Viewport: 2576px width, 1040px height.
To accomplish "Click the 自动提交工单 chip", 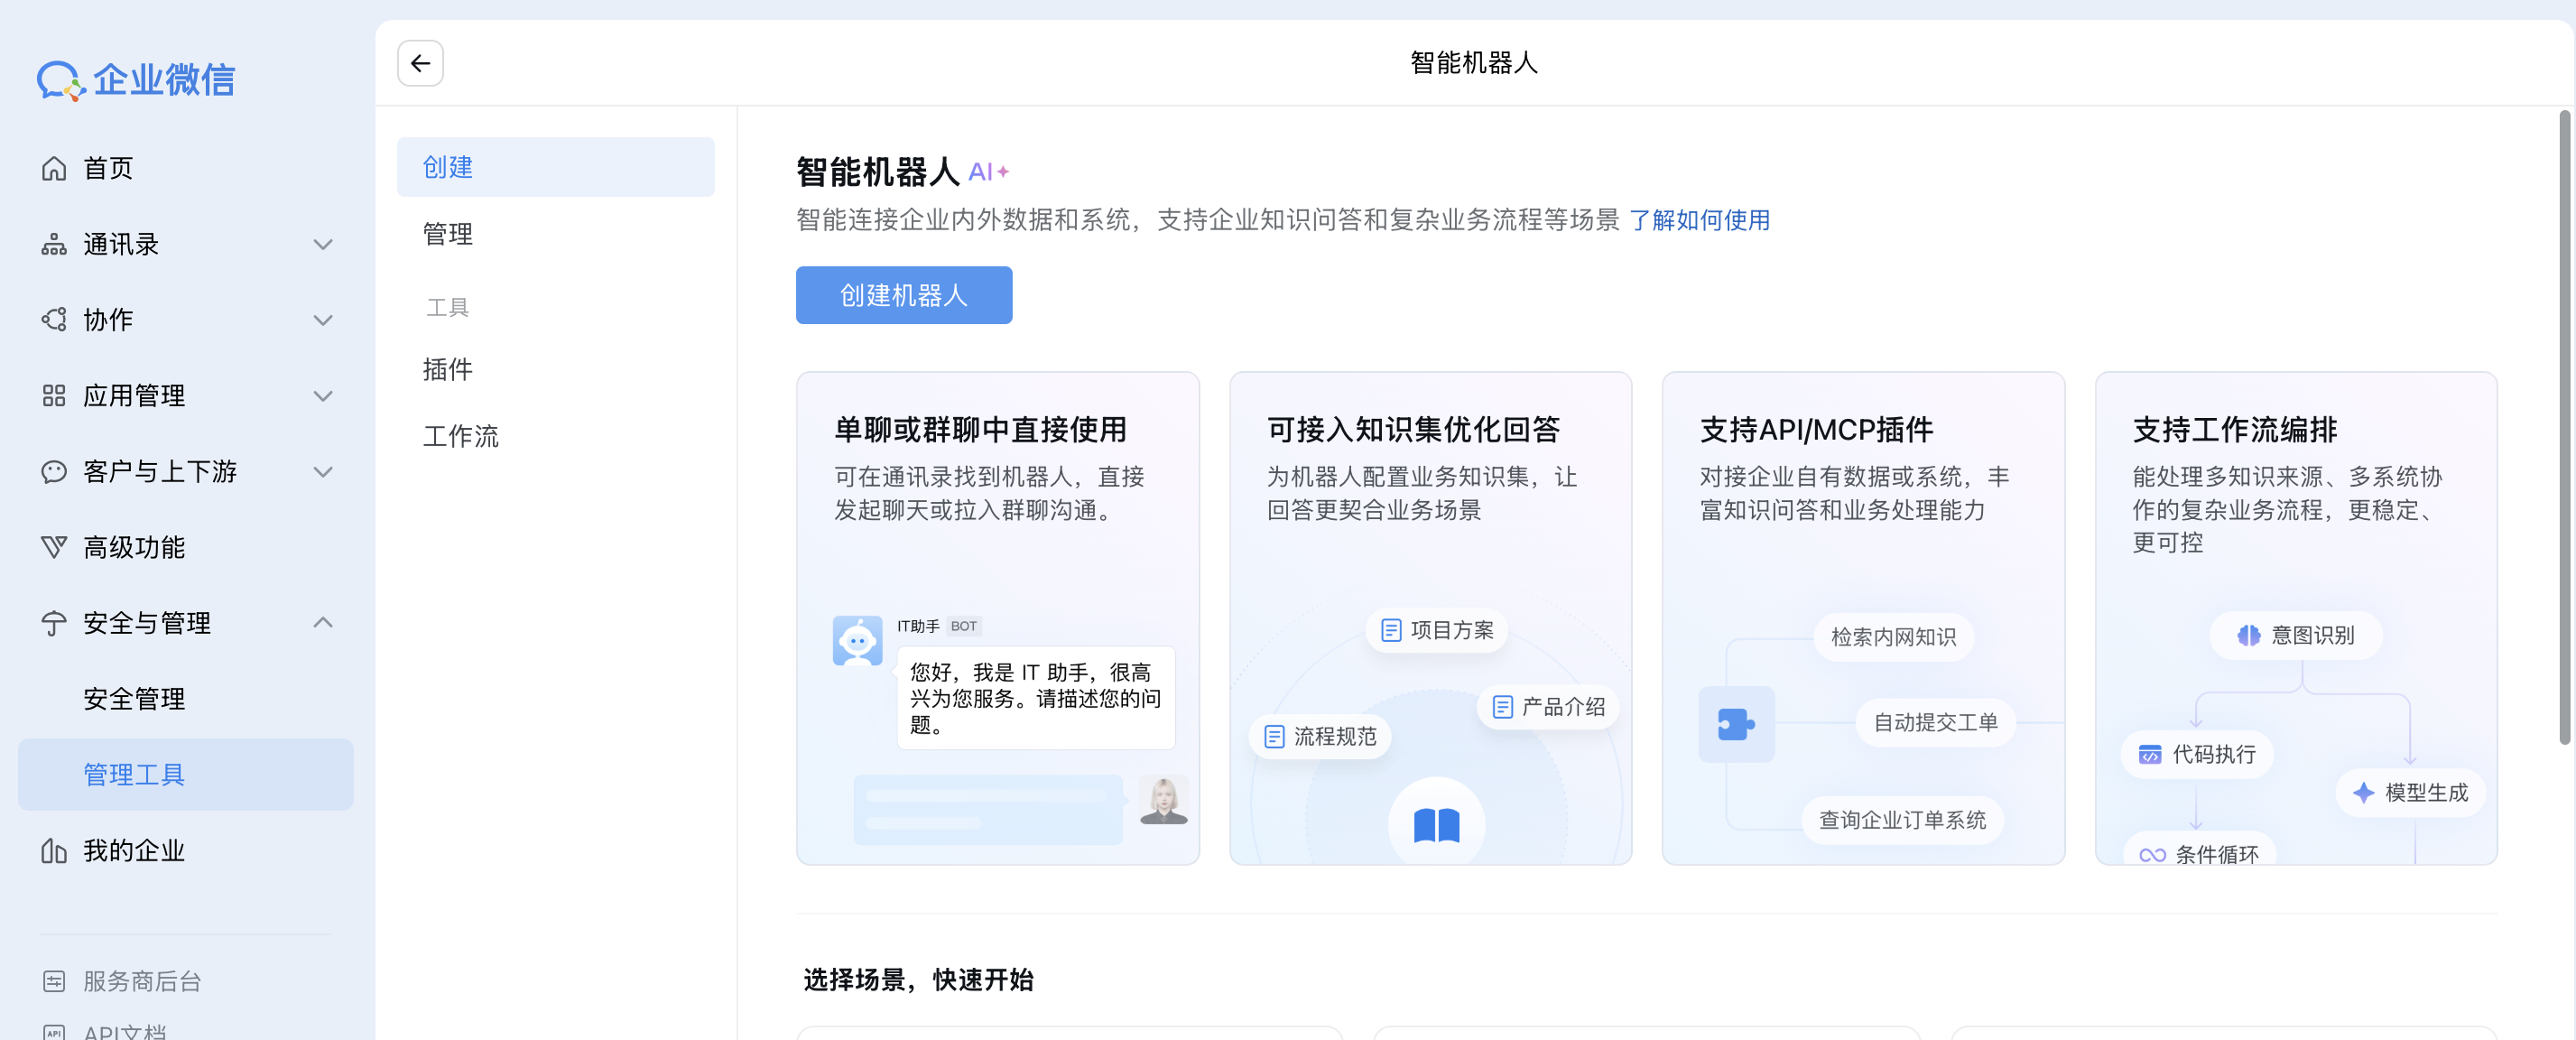I will click(x=1935, y=722).
